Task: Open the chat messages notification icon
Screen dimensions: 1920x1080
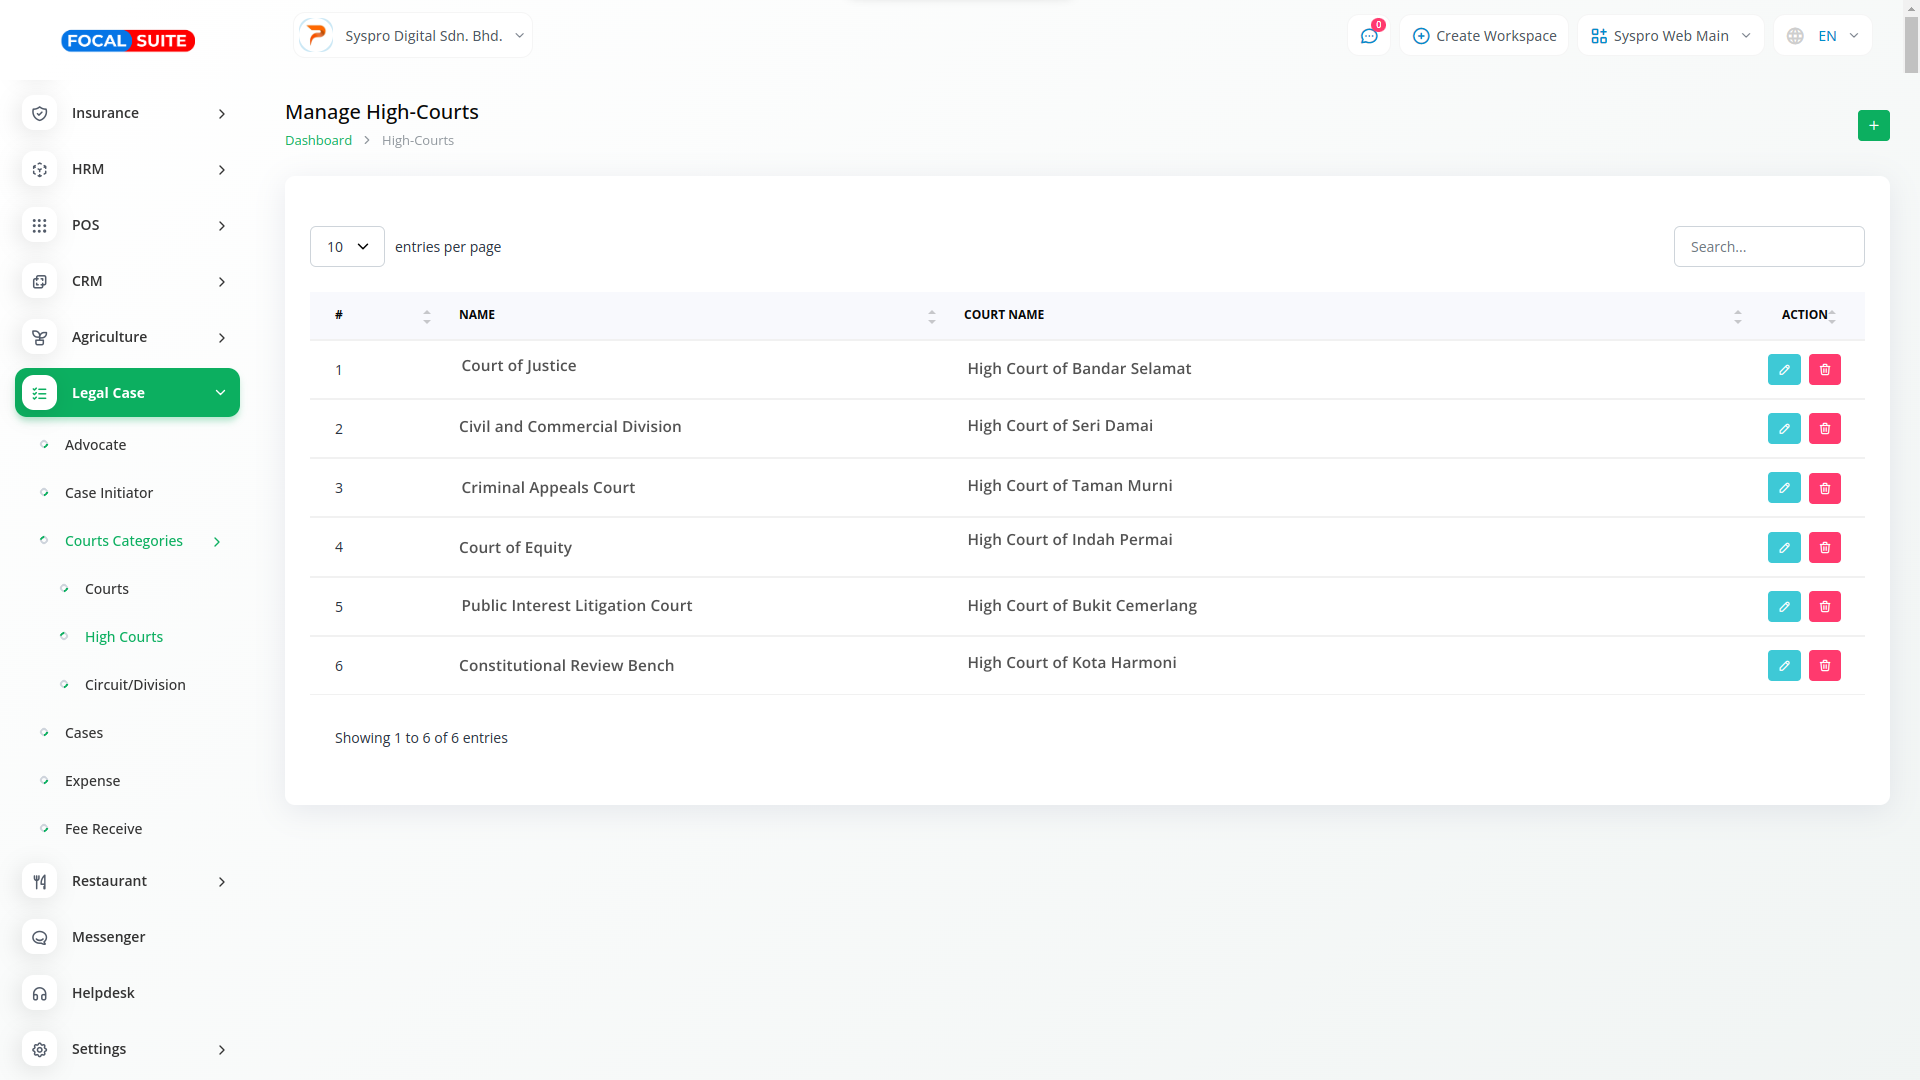Action: [1368, 36]
